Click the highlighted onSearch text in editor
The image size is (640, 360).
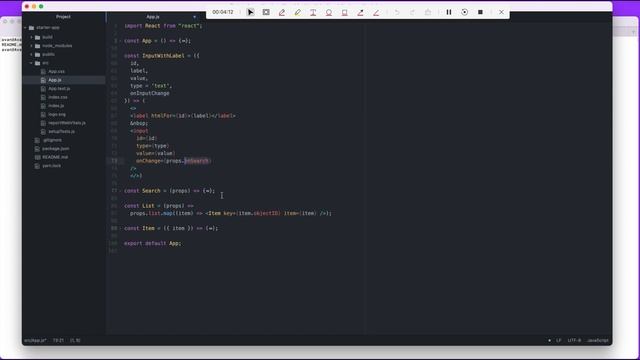pyautogui.click(x=196, y=161)
